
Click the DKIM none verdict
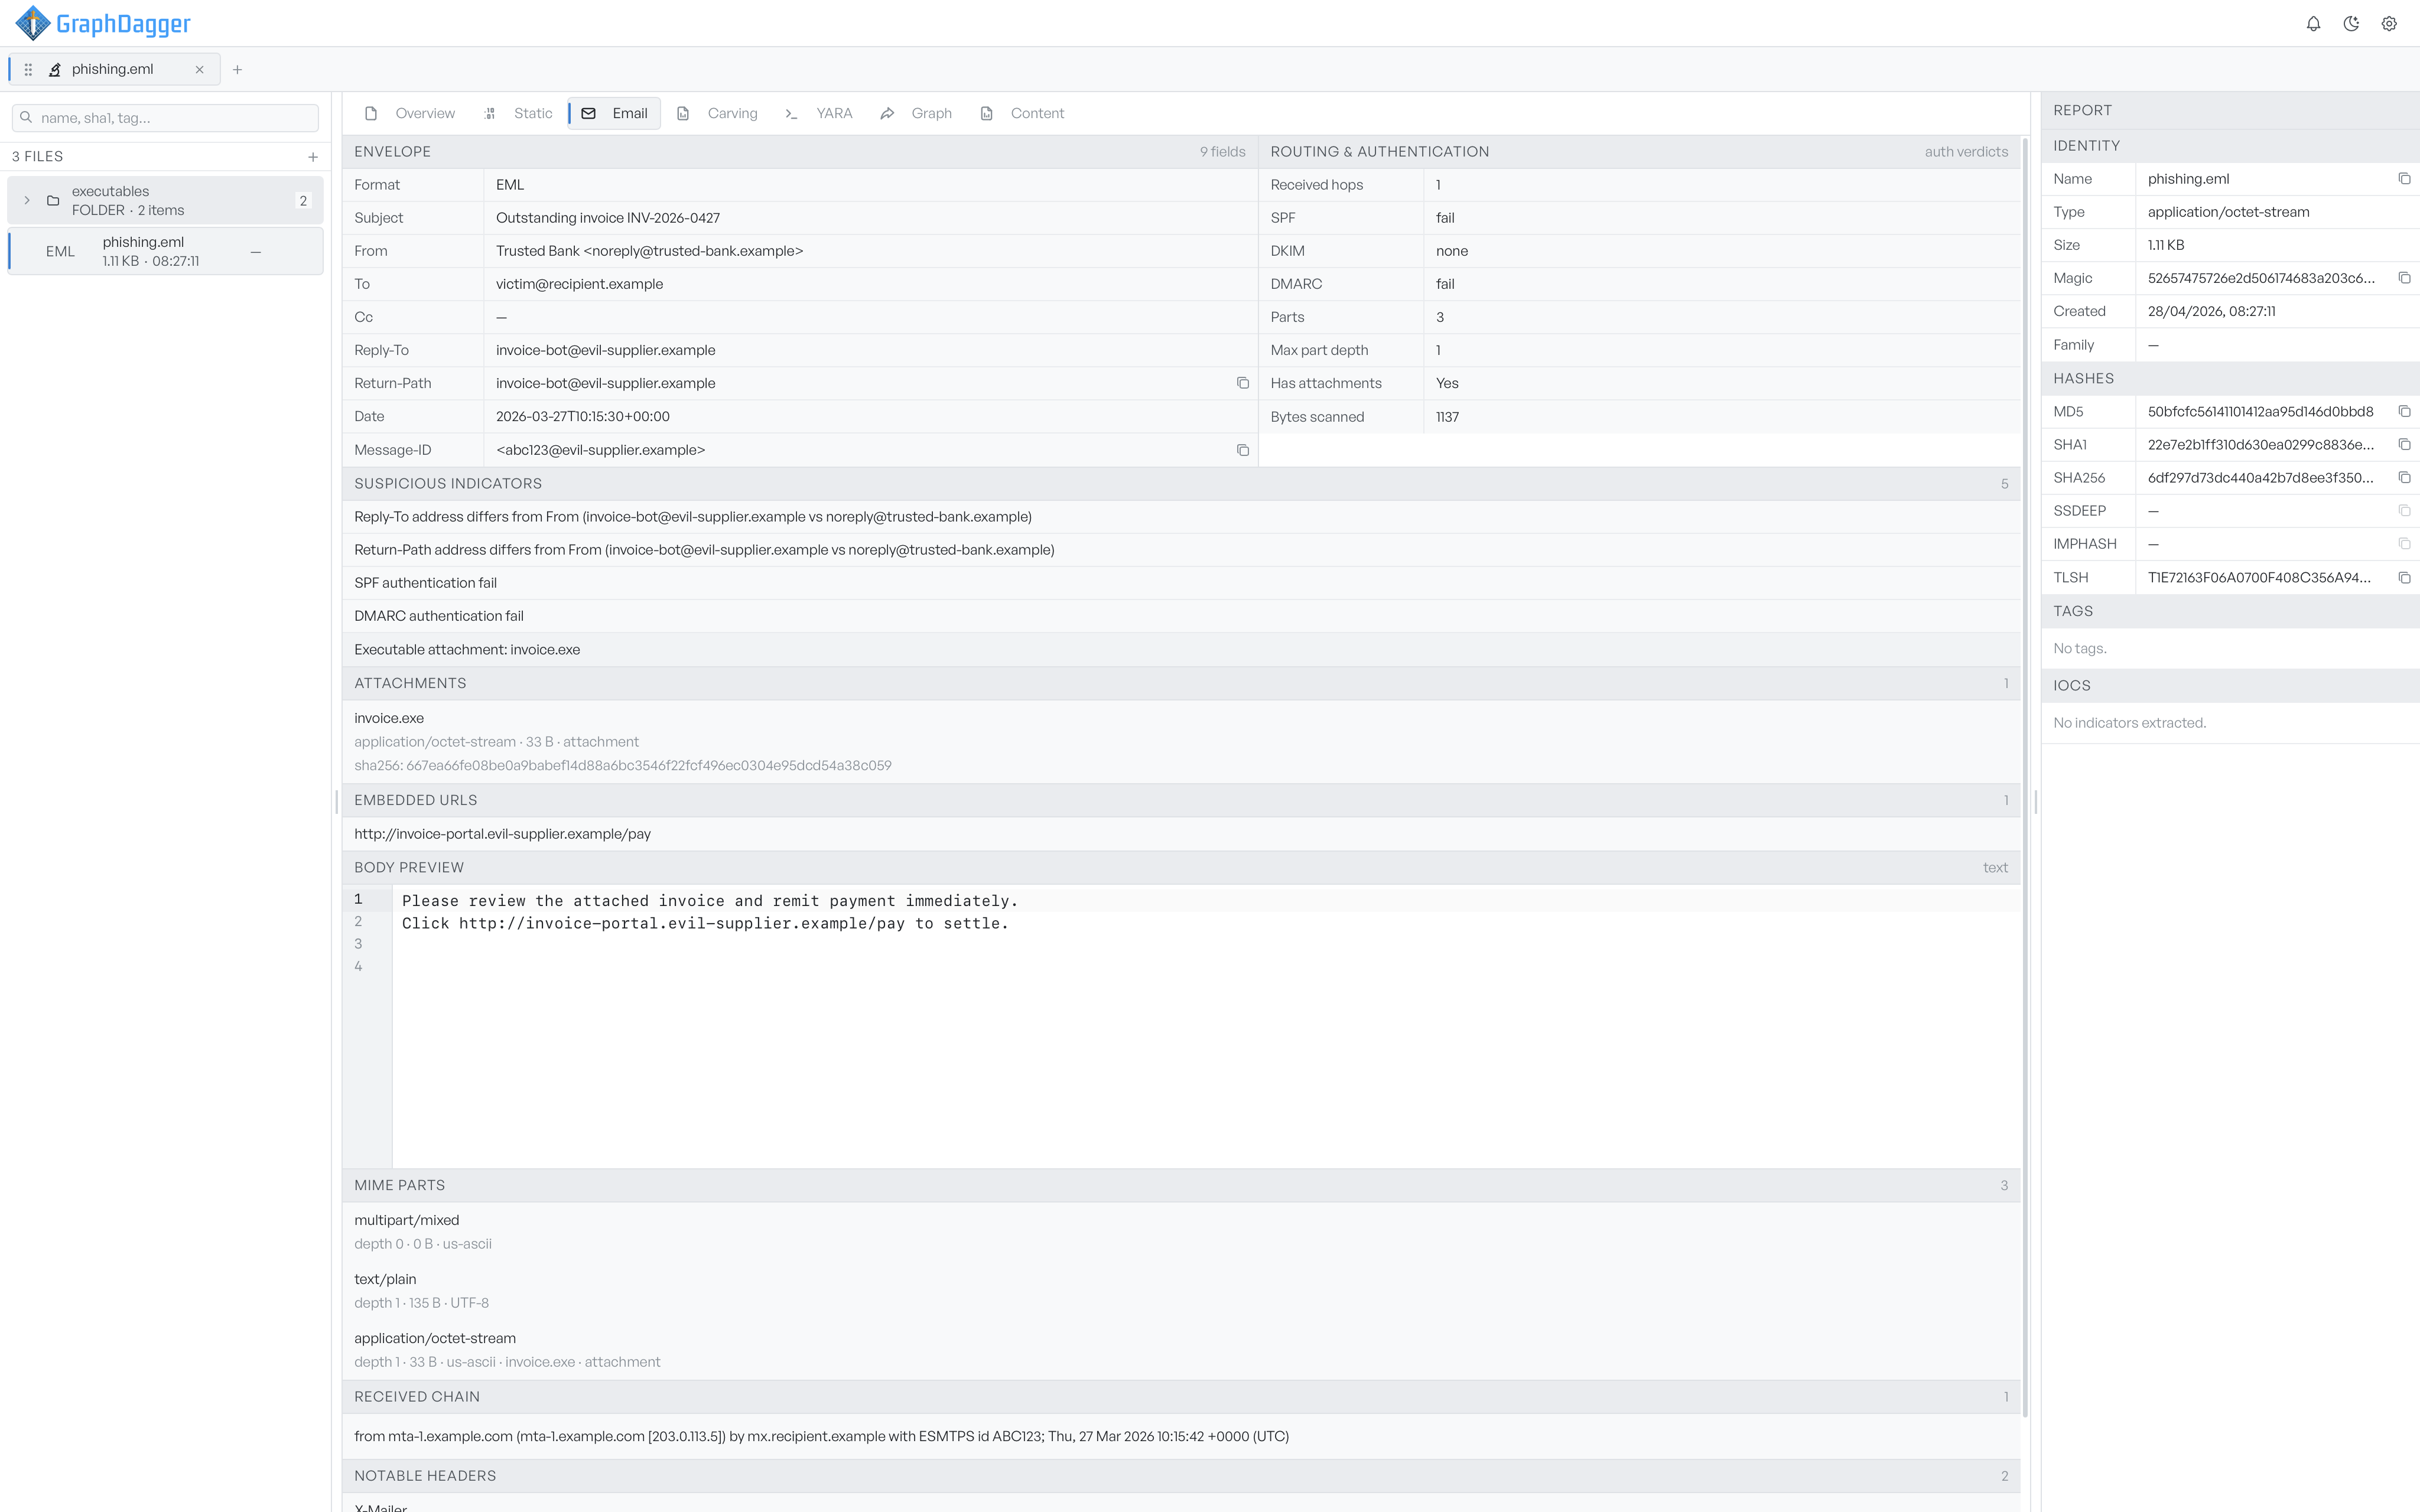tap(1452, 251)
